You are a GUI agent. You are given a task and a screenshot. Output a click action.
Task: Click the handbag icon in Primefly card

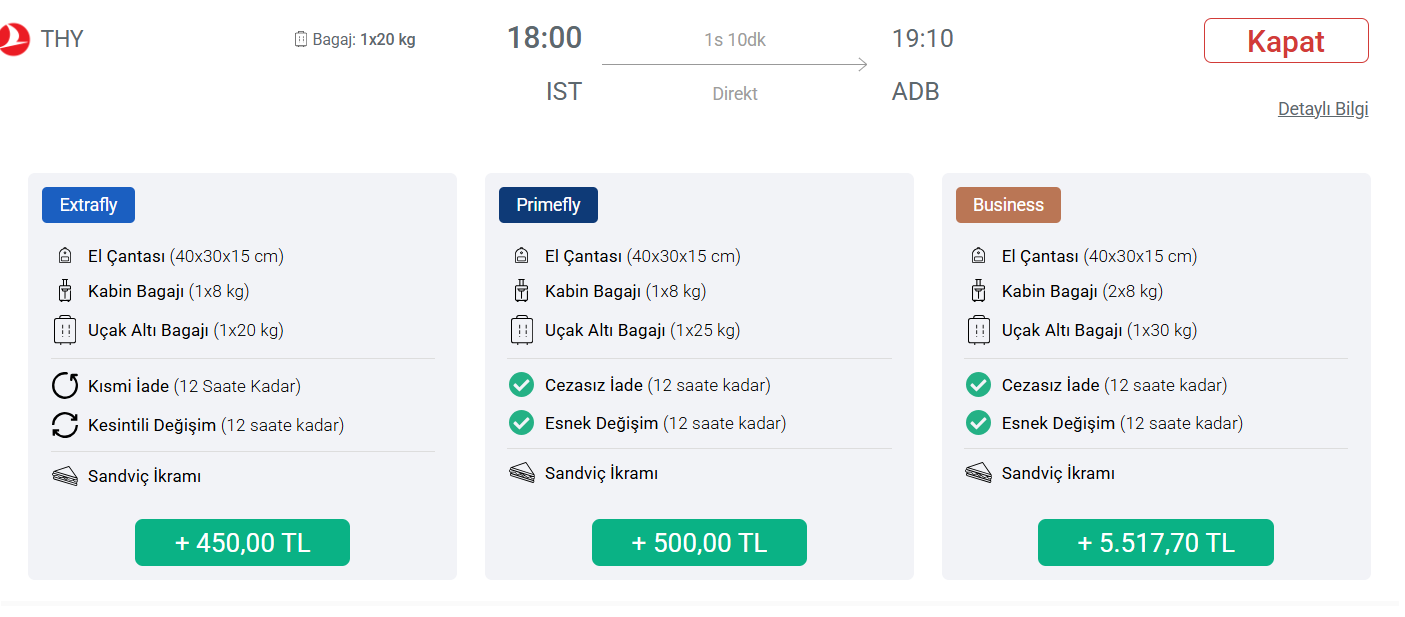point(521,256)
